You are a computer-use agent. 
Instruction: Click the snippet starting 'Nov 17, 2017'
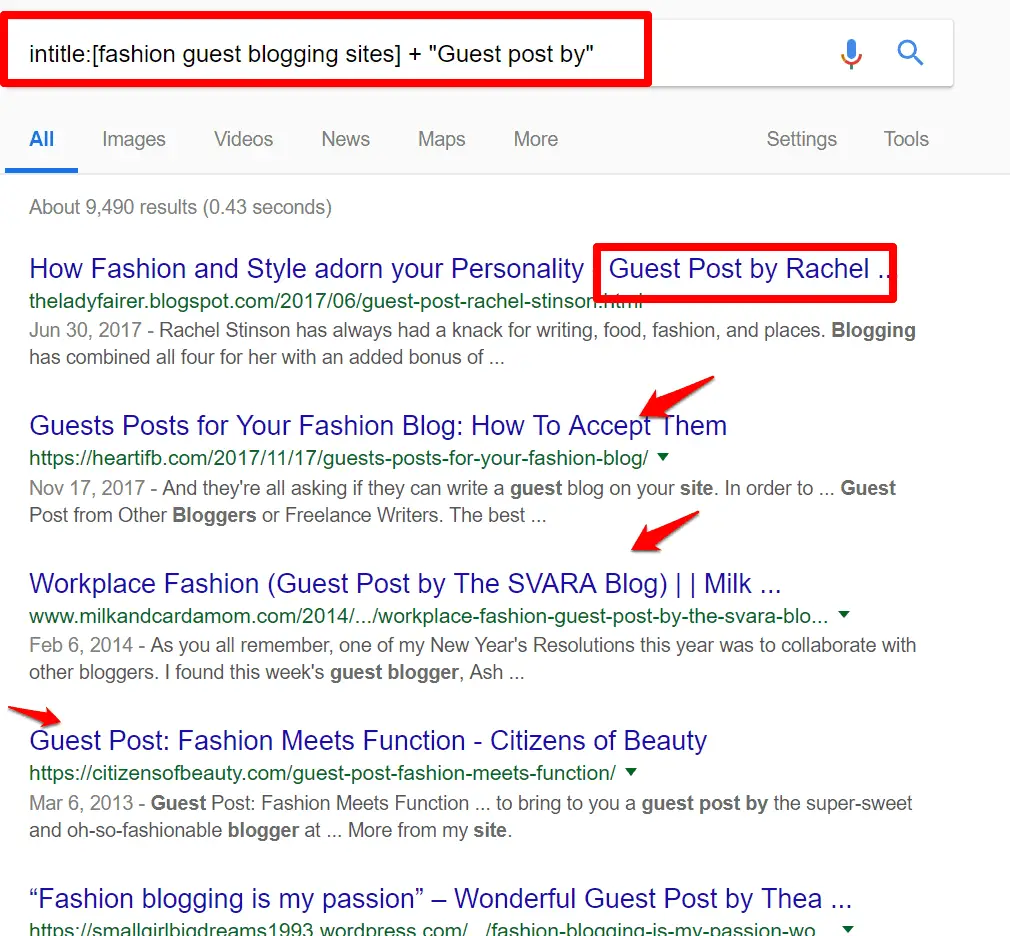tap(462, 502)
